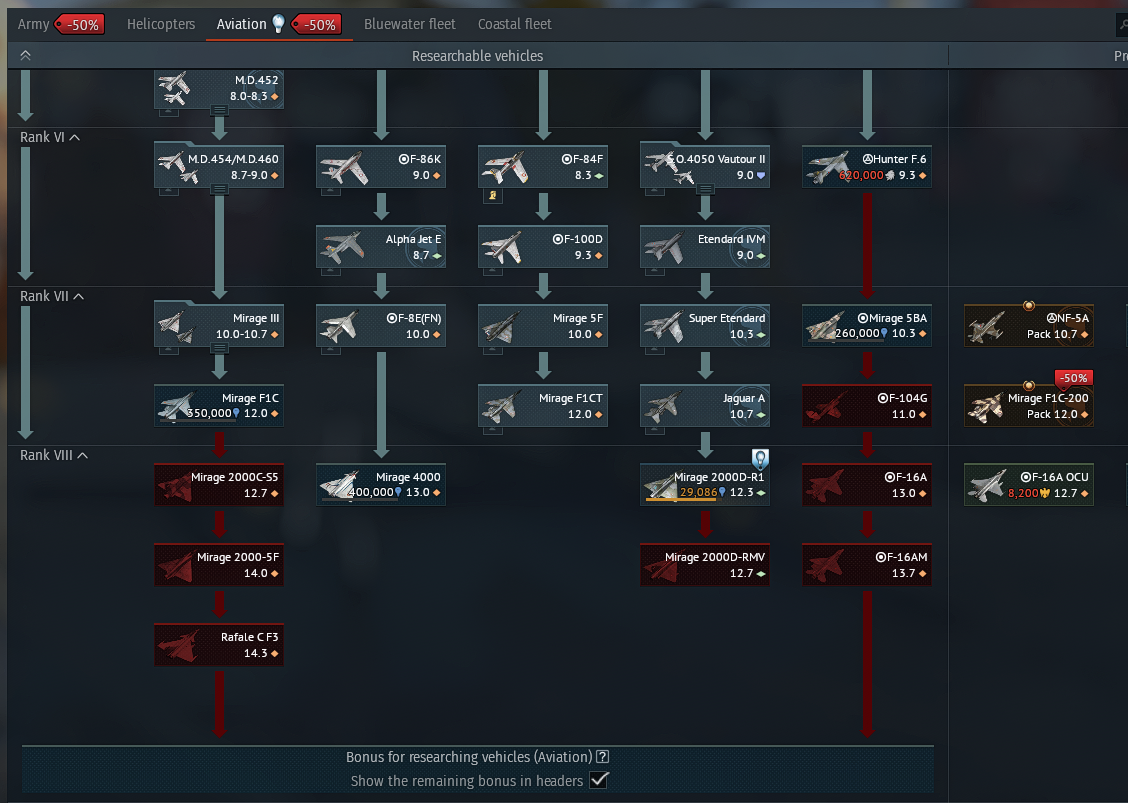This screenshot has width=1128, height=803.
Task: Select the locked Rafale C F3
Action: coord(219,644)
